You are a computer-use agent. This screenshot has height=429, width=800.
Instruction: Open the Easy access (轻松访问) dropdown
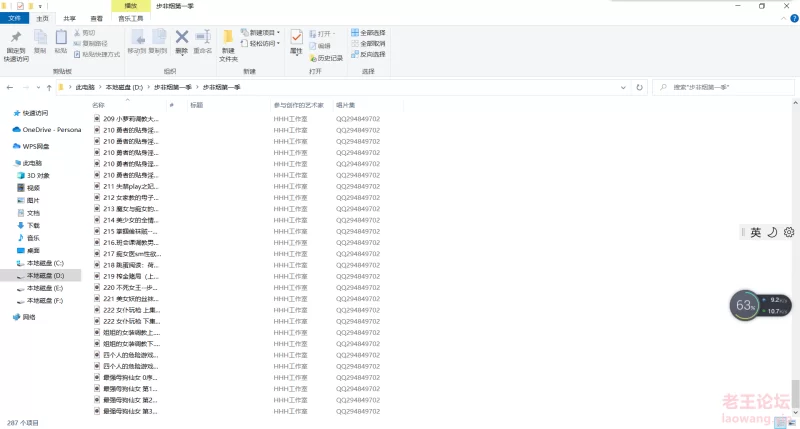[261, 43]
